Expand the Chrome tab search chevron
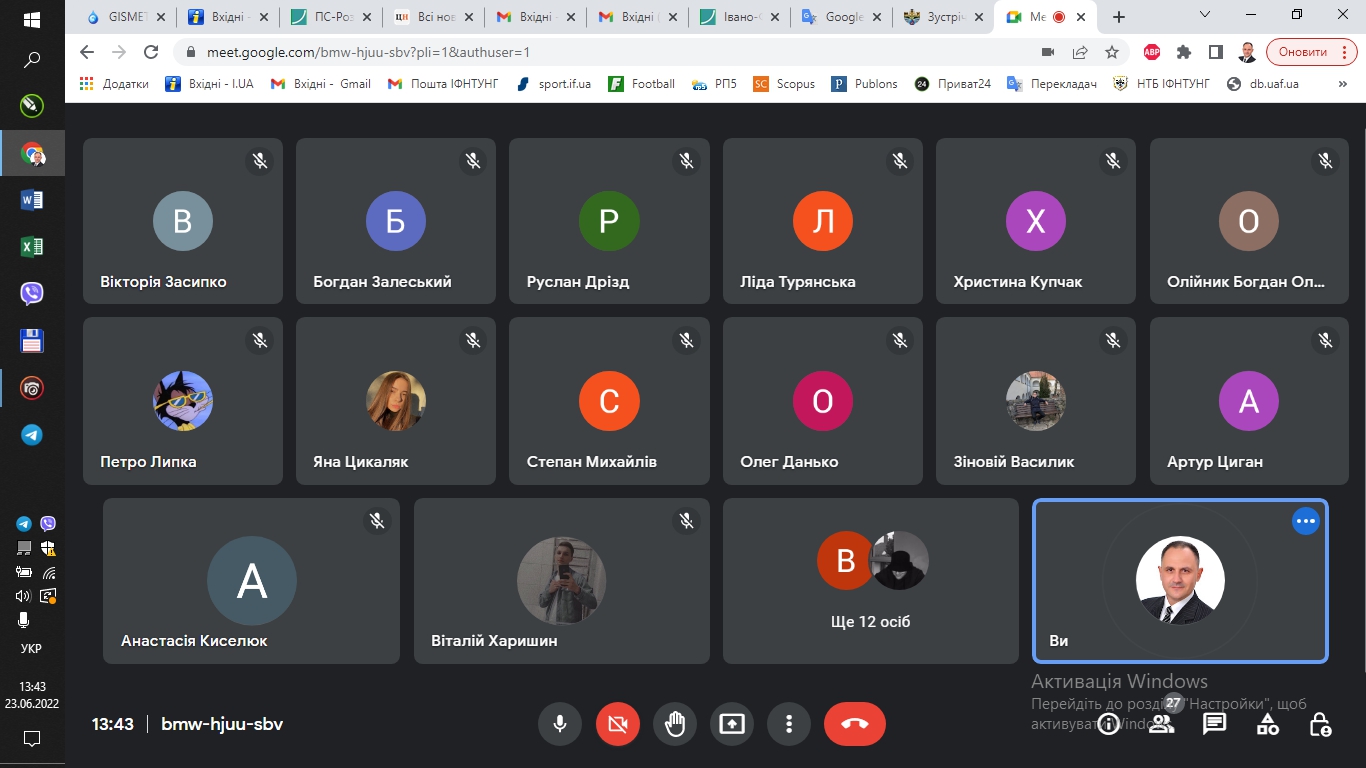This screenshot has width=1366, height=768. tap(1205, 16)
